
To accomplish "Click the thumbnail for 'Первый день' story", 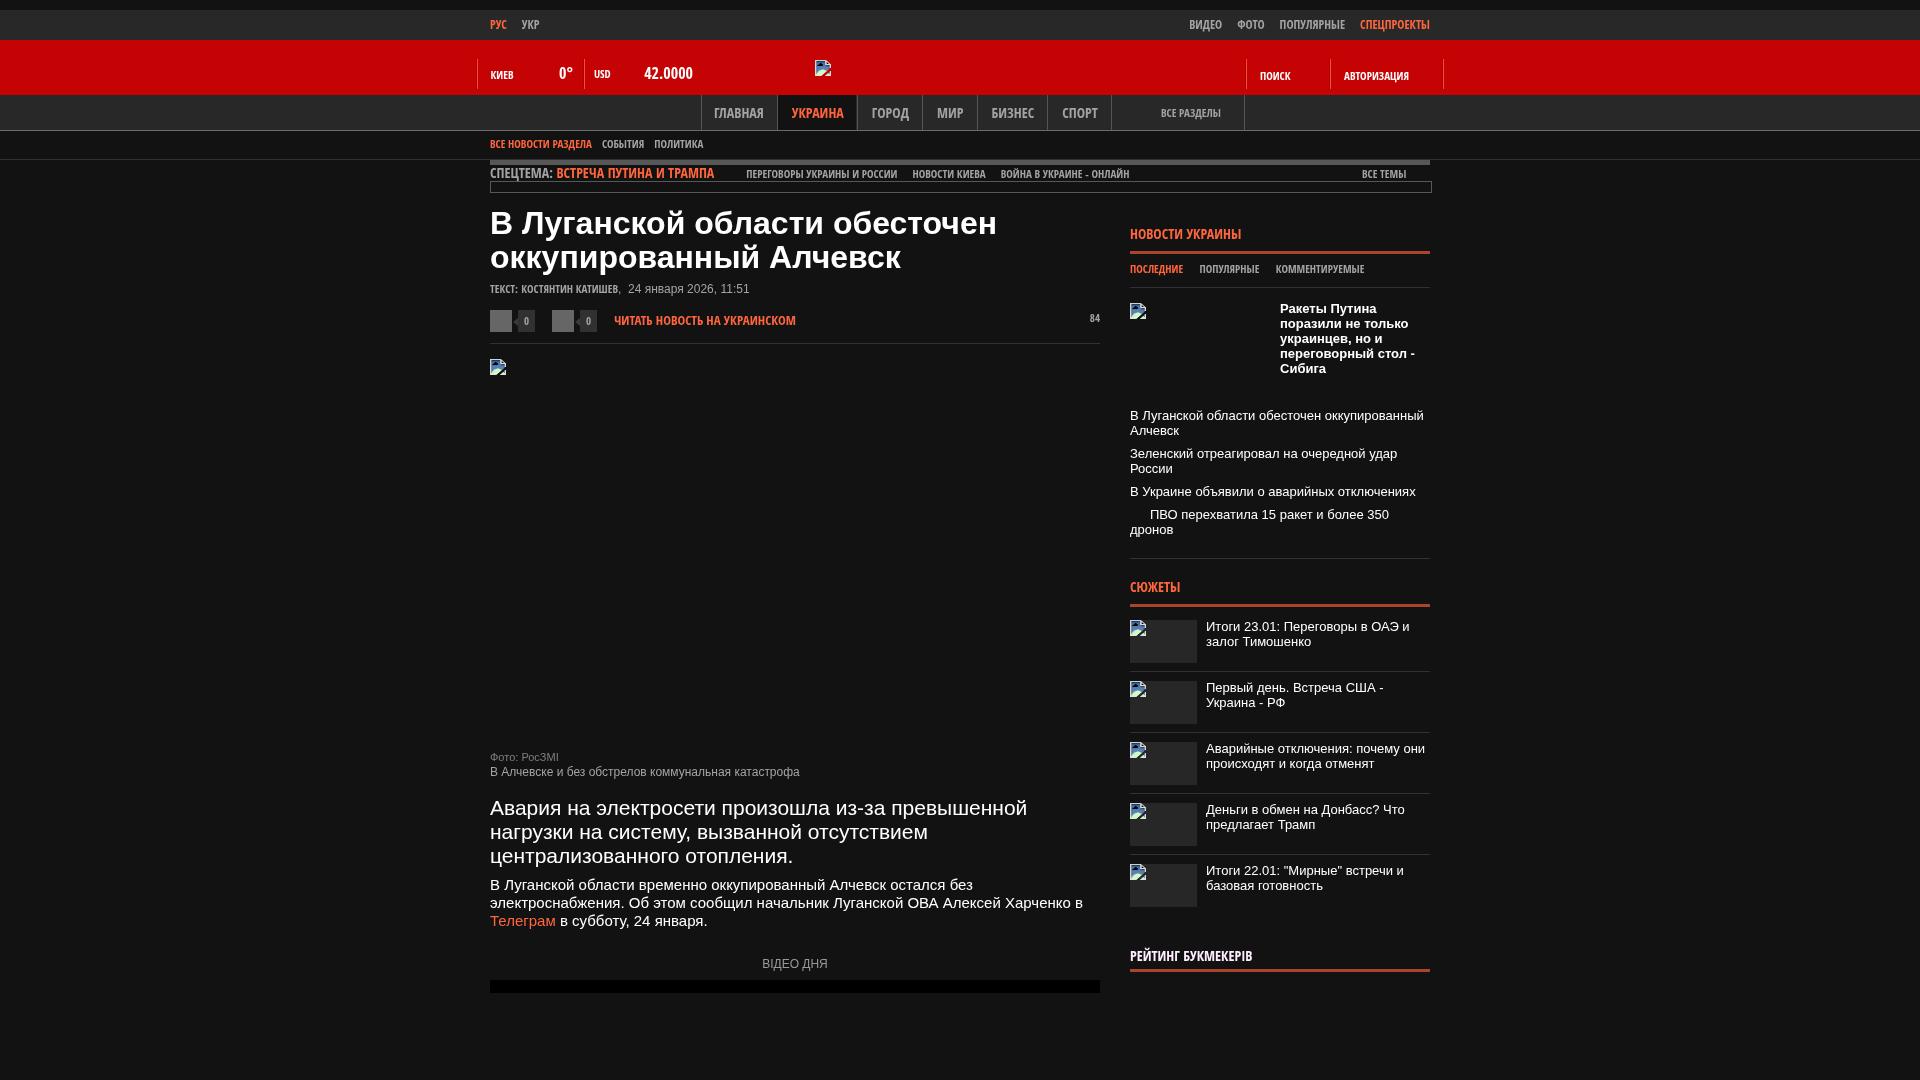I will (x=1163, y=702).
